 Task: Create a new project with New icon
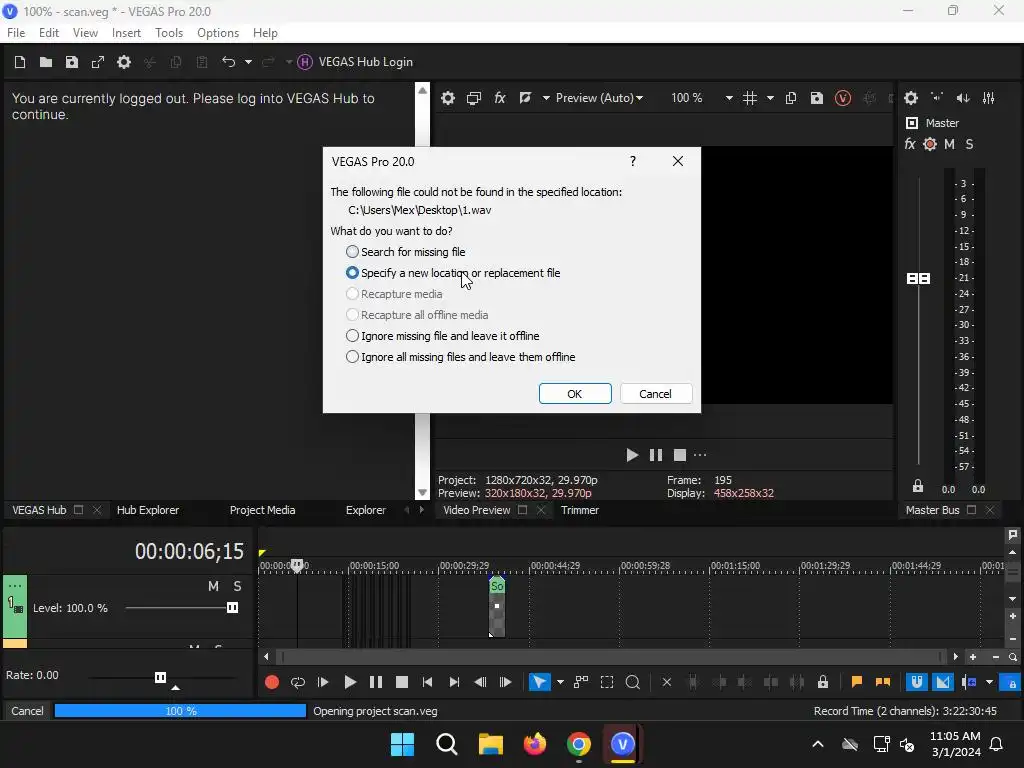point(20,62)
